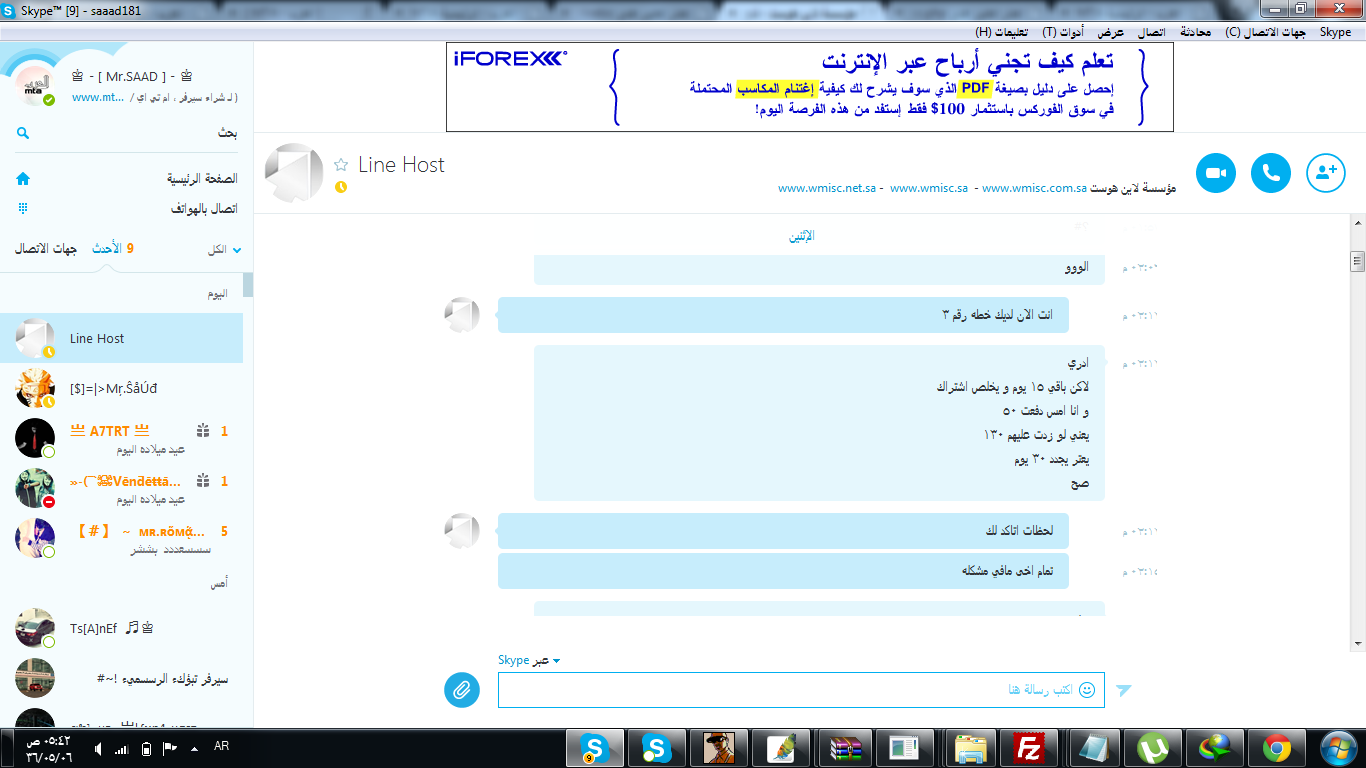
Task: Open the www.wmisc.net.sa link
Action: click(x=827, y=188)
